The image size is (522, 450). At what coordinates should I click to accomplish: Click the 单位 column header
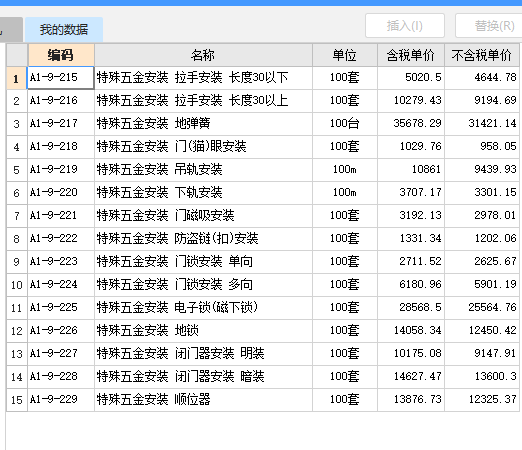click(x=344, y=55)
